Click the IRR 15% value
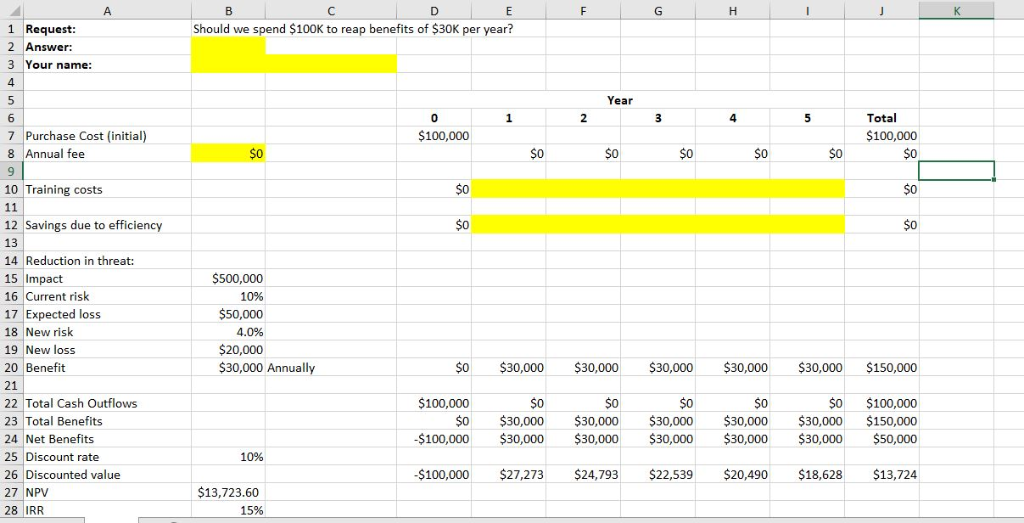The image size is (1024, 523). (x=229, y=510)
